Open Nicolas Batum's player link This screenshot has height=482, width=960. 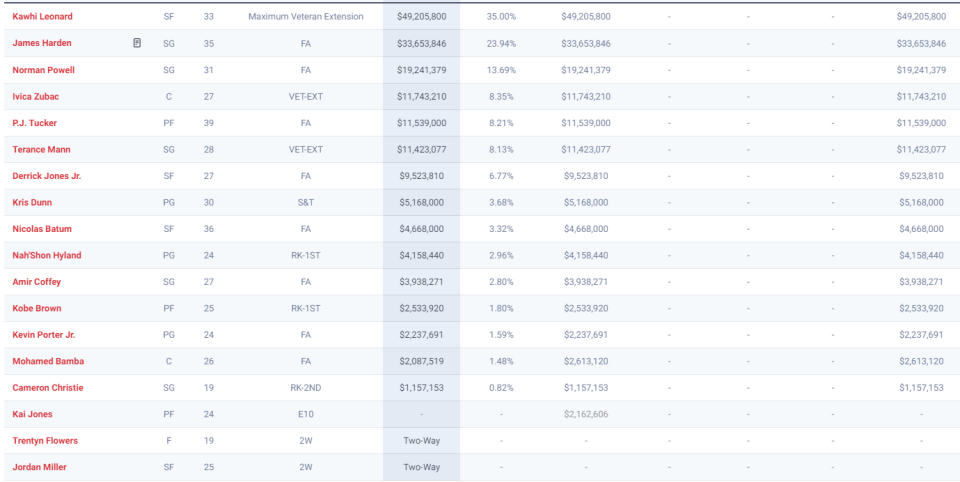tap(42, 228)
